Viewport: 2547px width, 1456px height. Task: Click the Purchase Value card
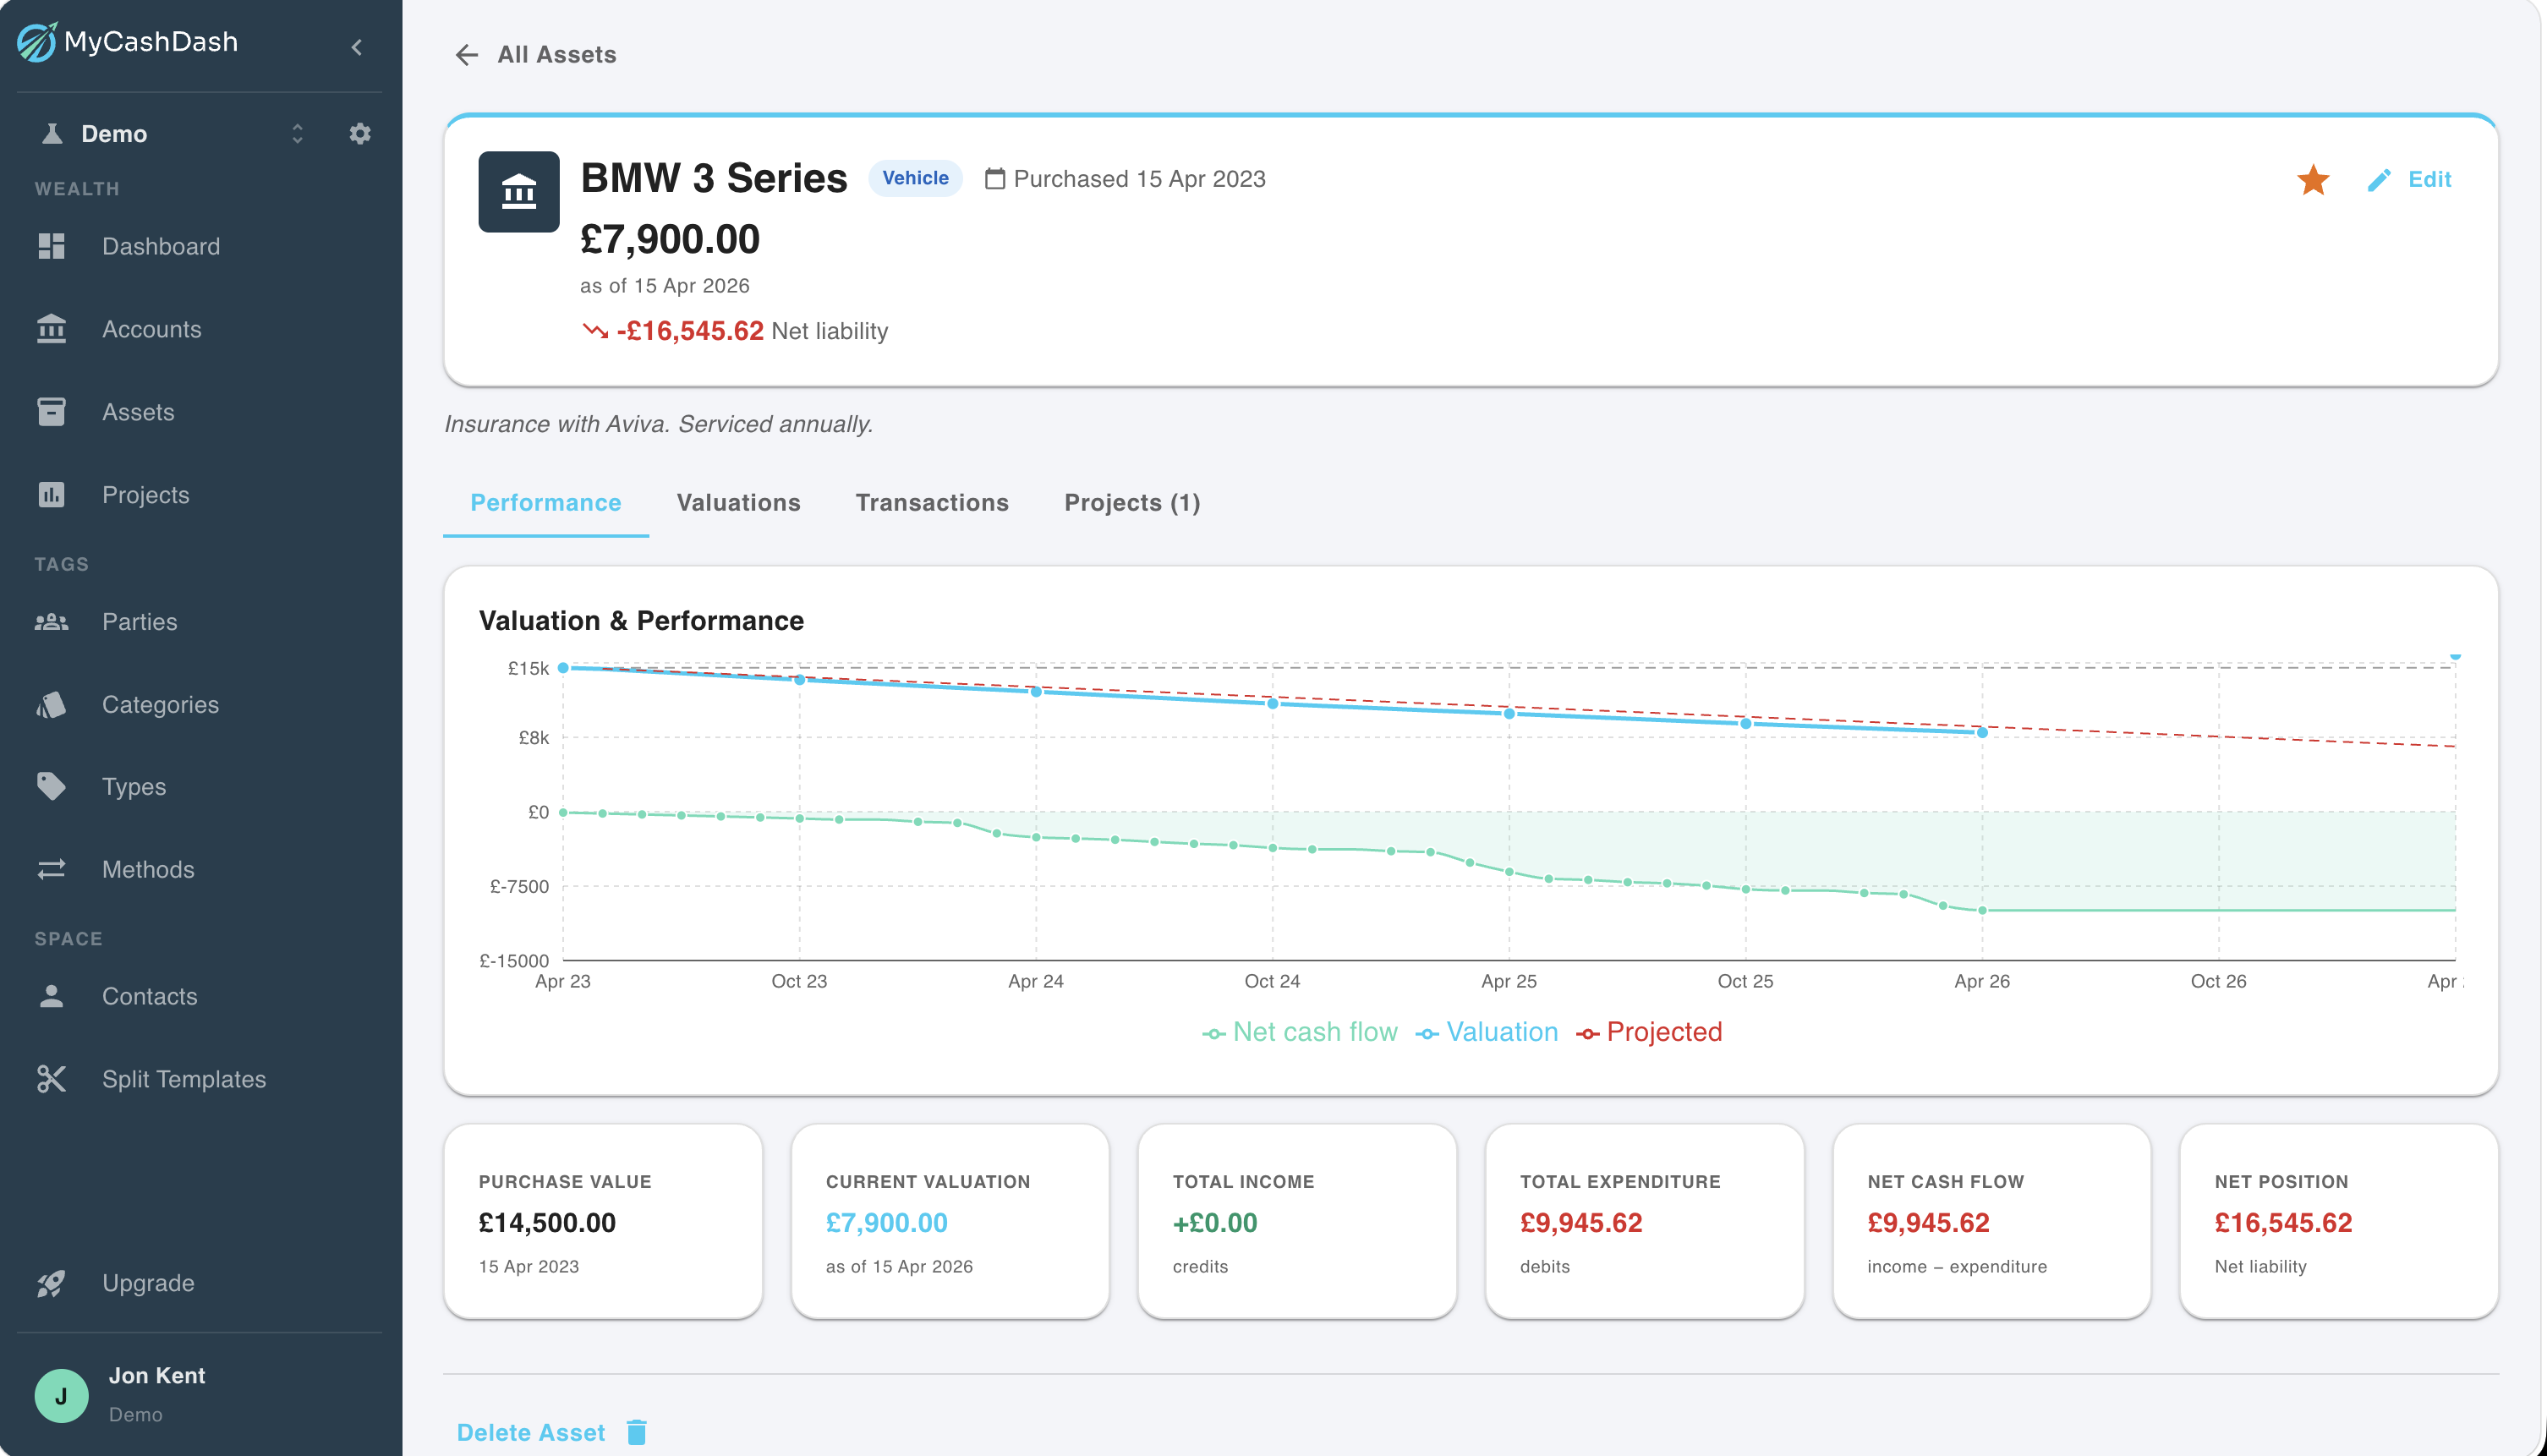(603, 1221)
